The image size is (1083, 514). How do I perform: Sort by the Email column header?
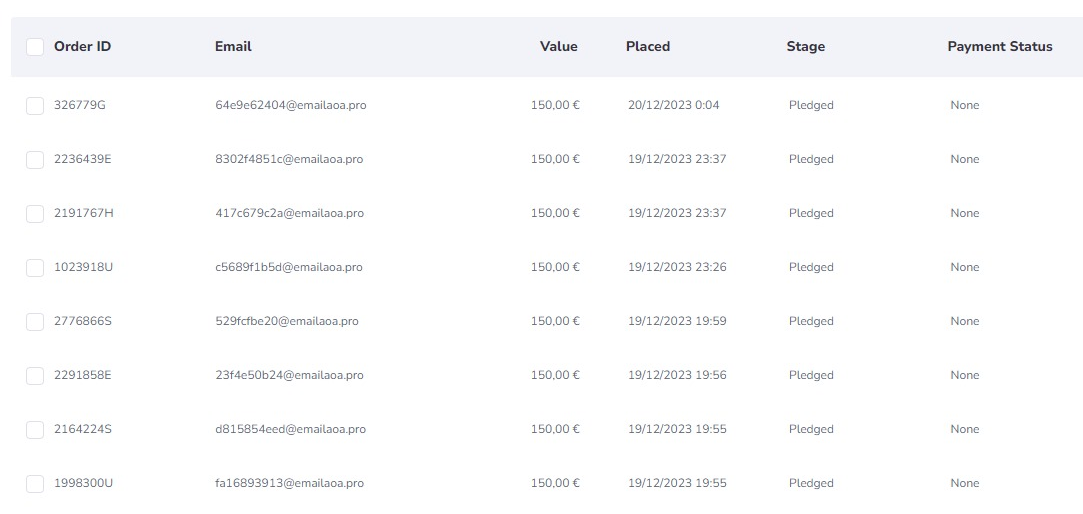(x=233, y=46)
